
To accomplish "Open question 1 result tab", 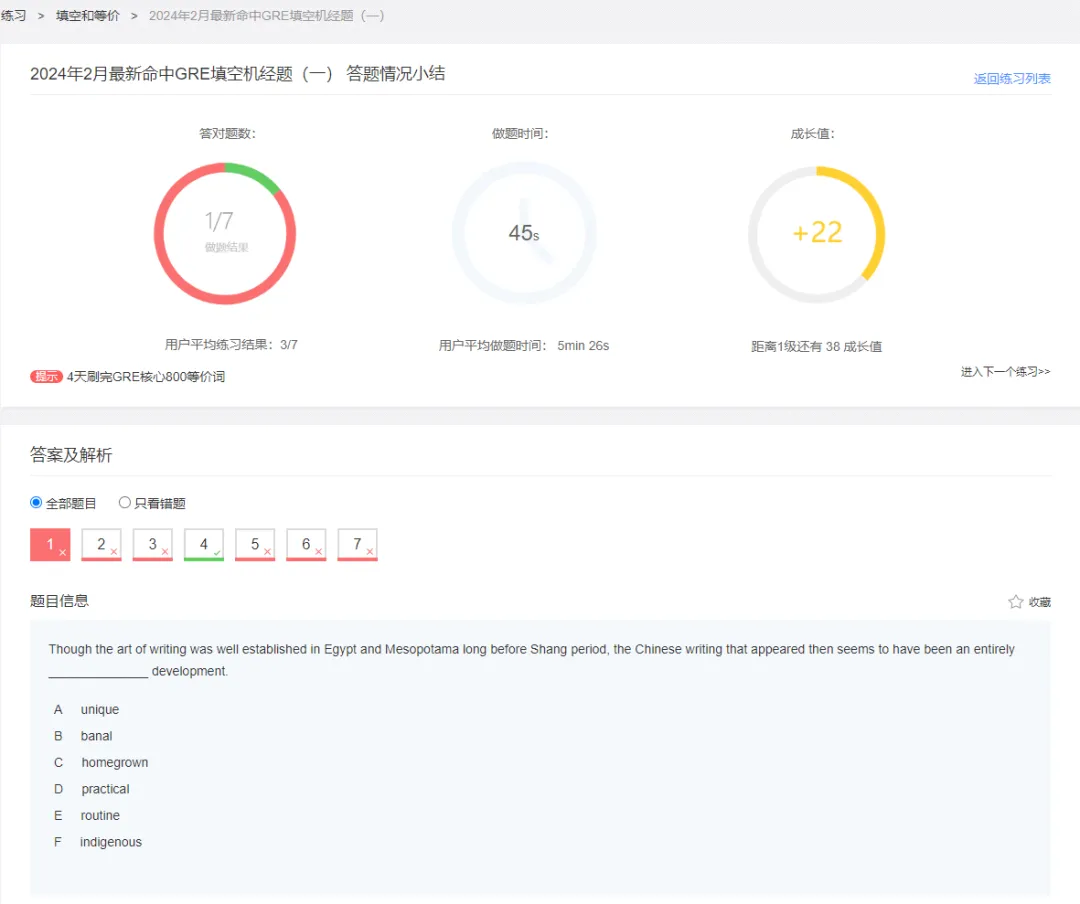I will (x=51, y=545).
